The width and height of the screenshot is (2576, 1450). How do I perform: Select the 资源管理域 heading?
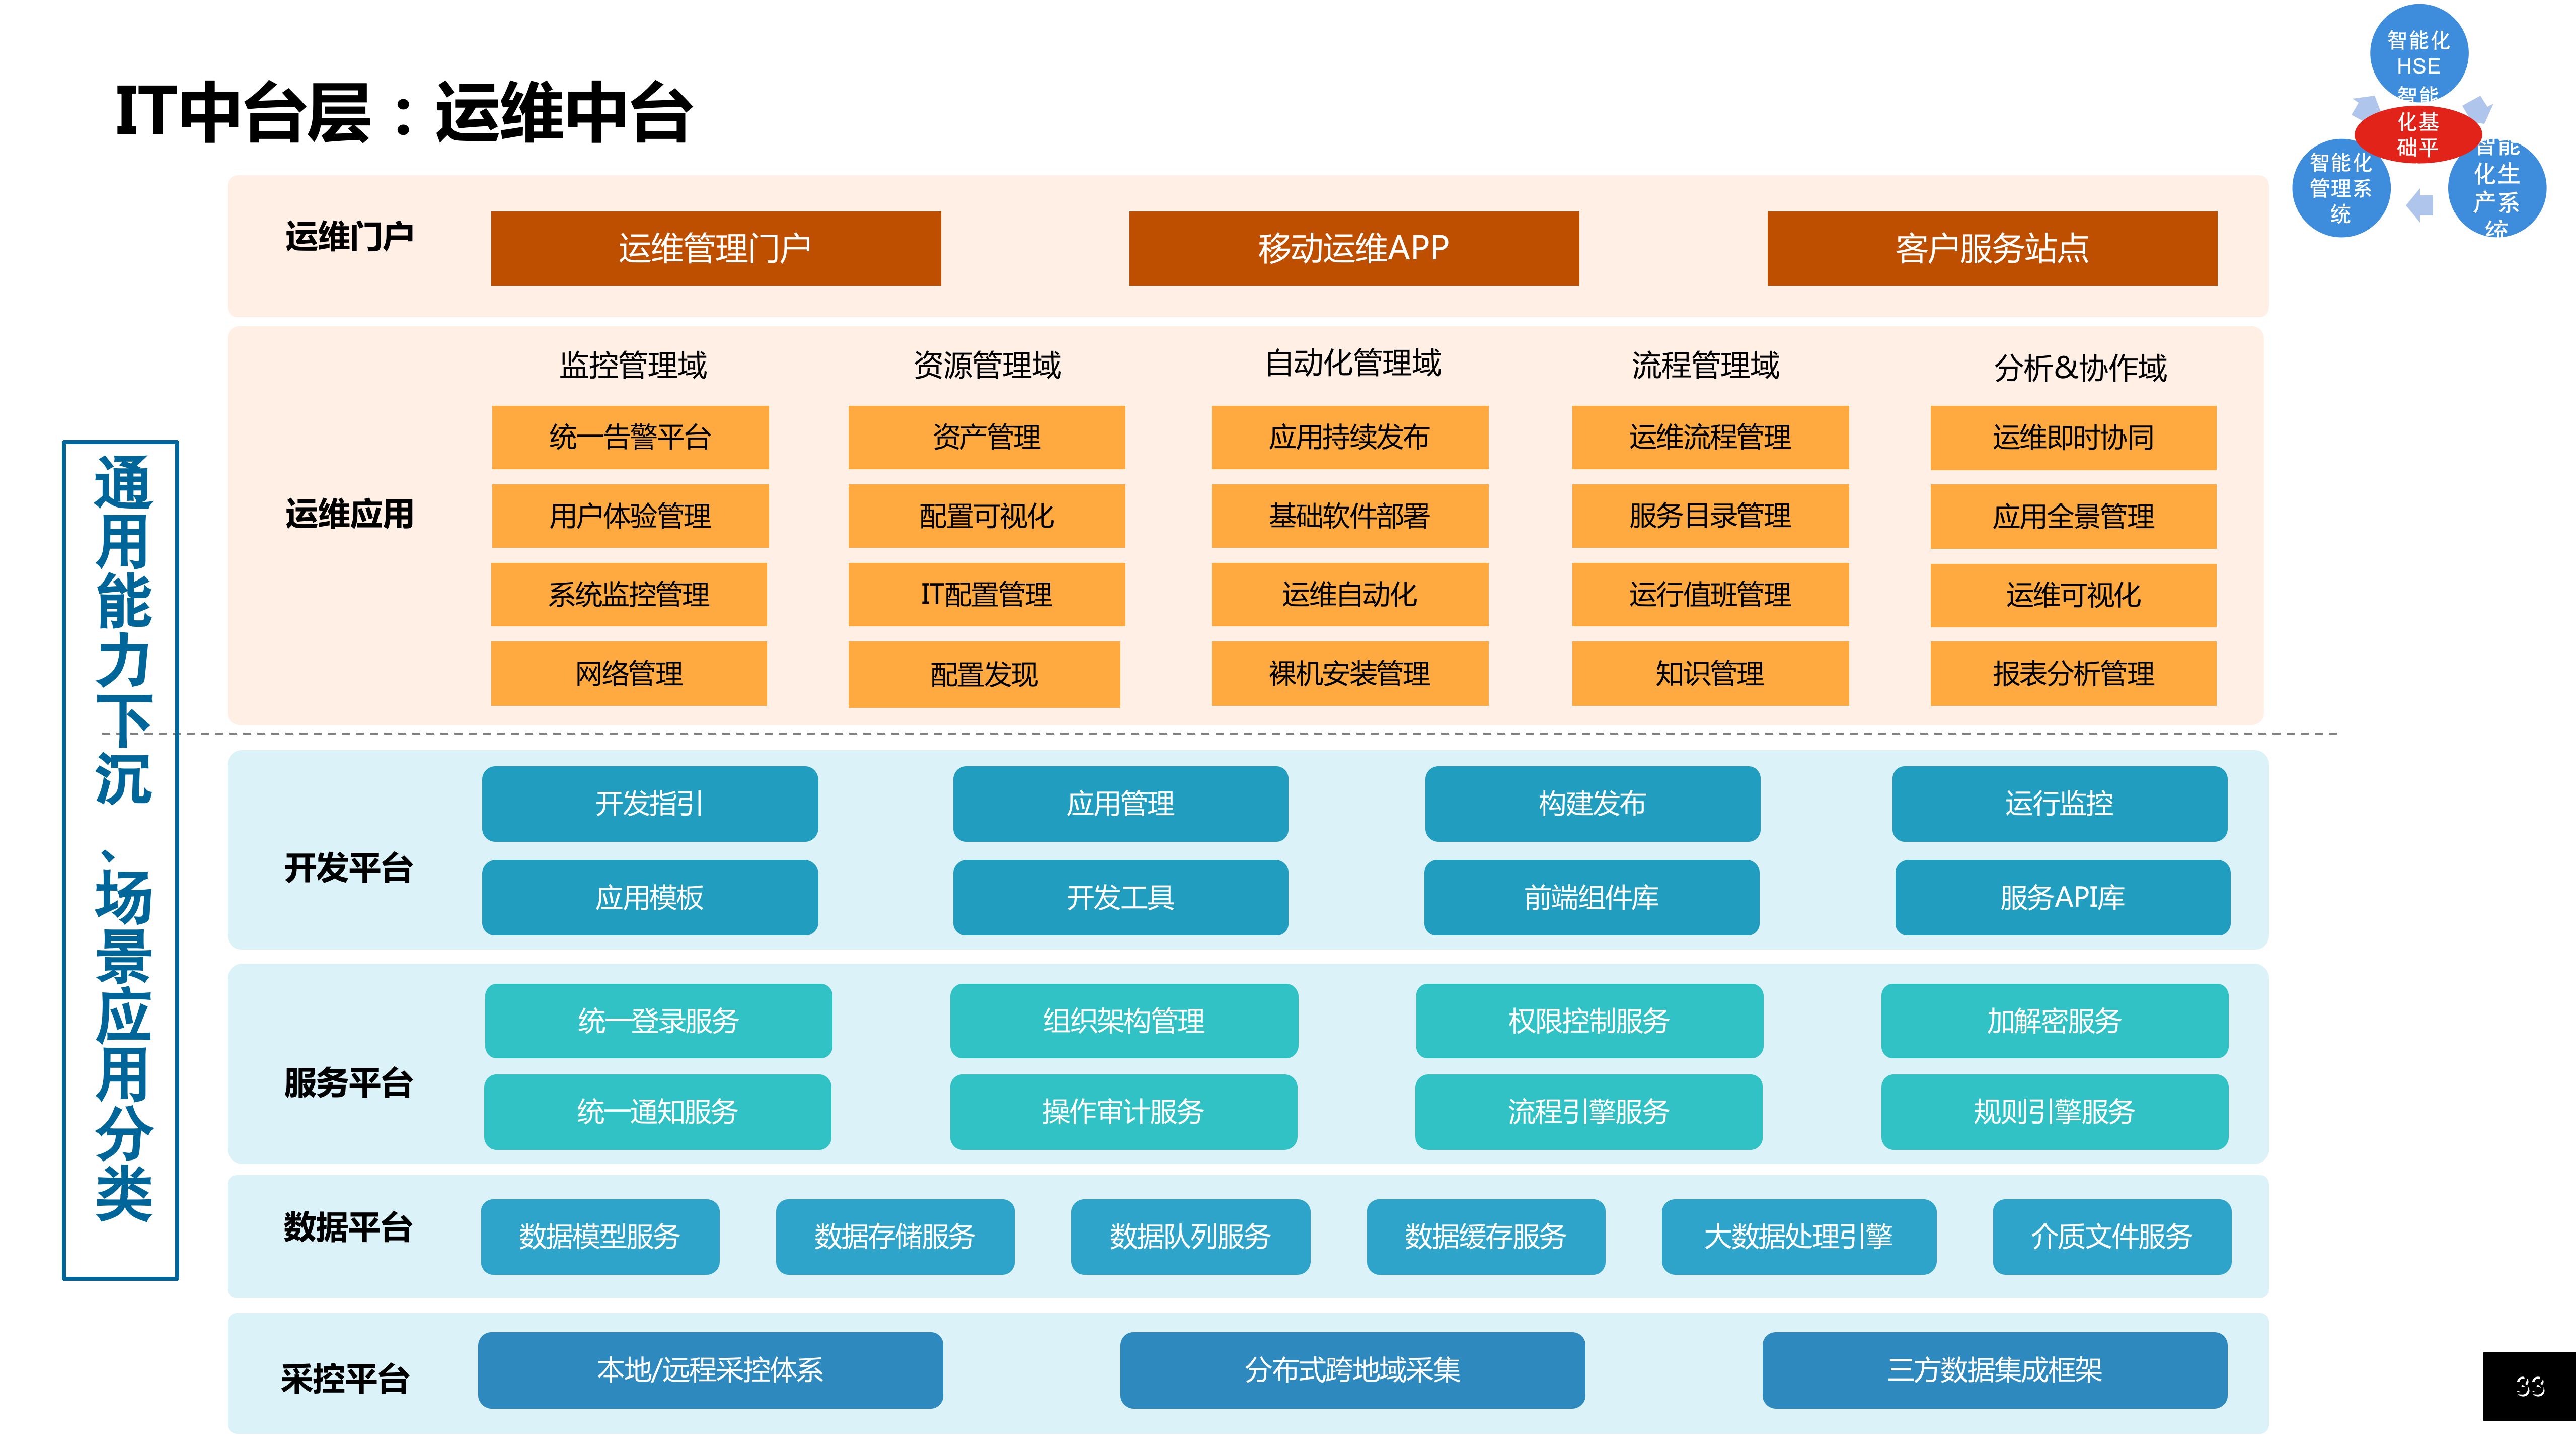pyautogui.click(x=987, y=366)
